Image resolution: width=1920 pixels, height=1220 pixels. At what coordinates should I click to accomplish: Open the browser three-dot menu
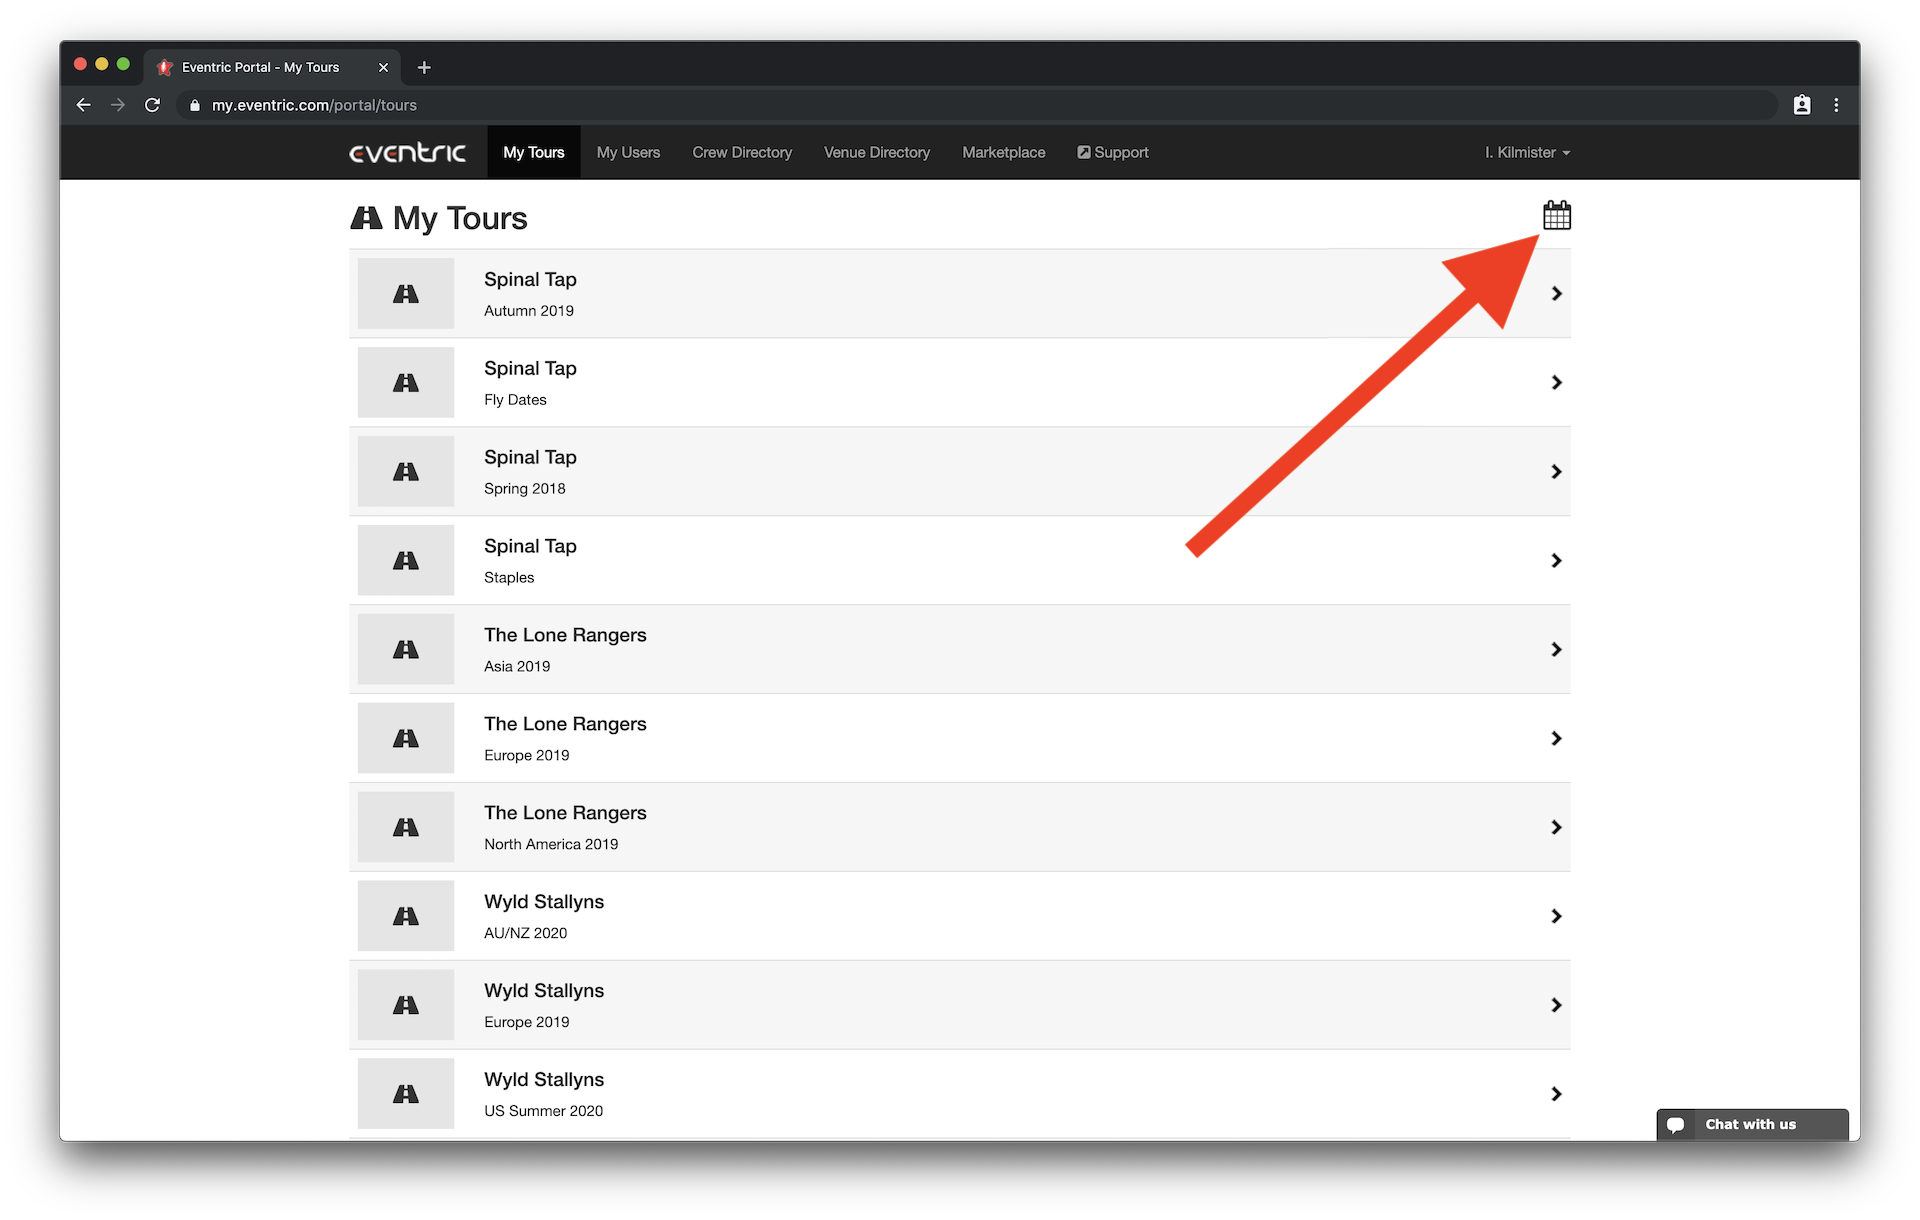pos(1836,105)
